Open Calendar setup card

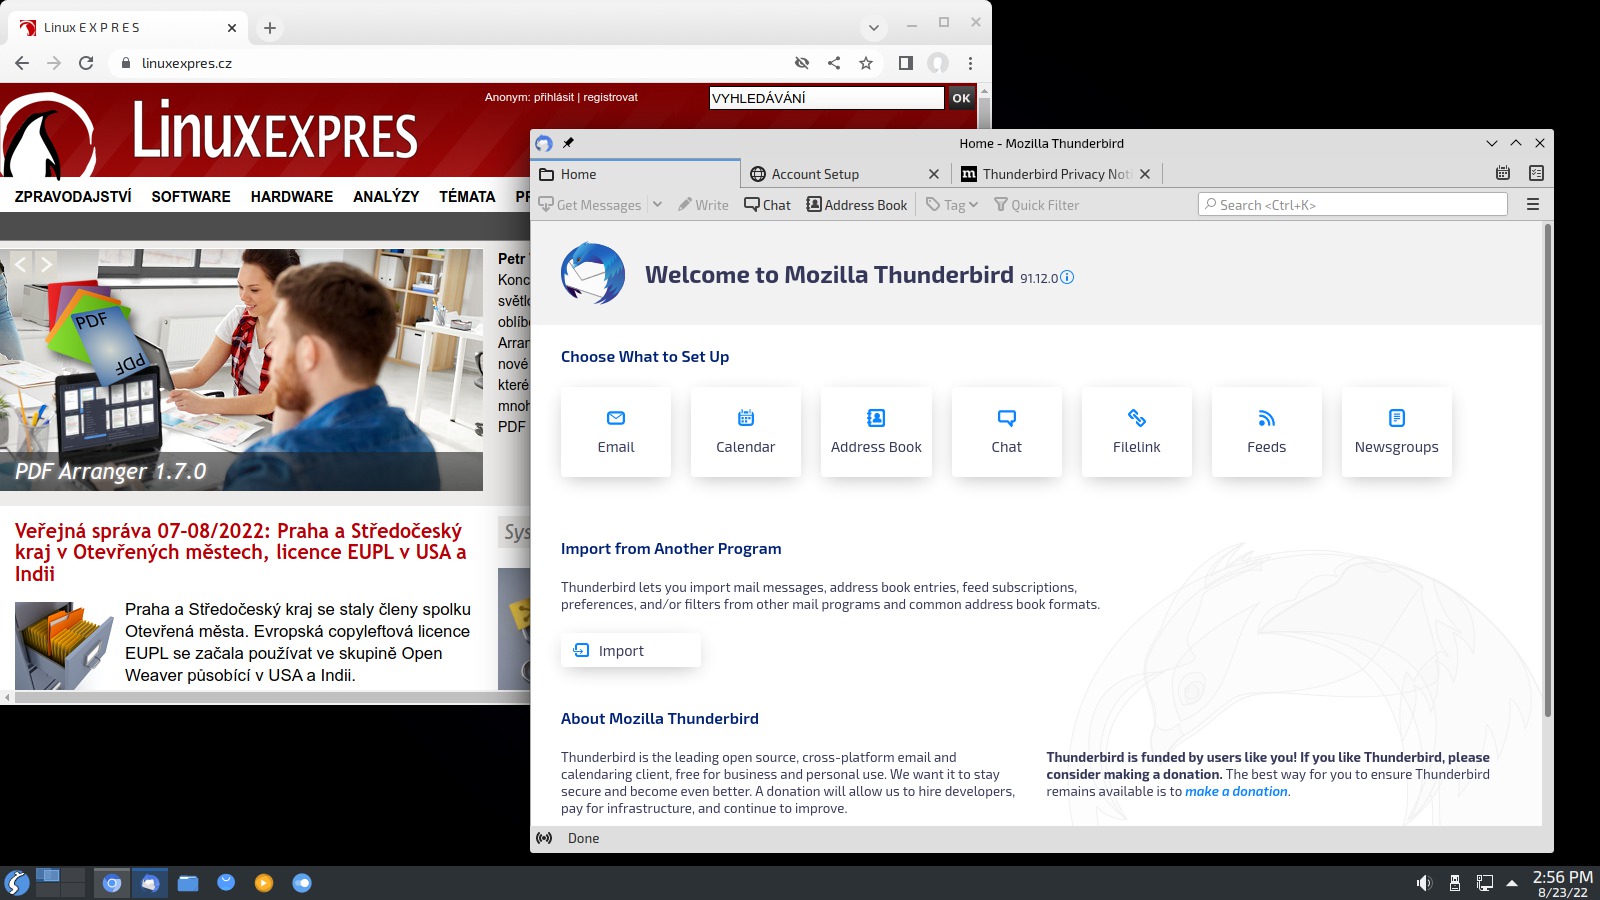point(746,432)
